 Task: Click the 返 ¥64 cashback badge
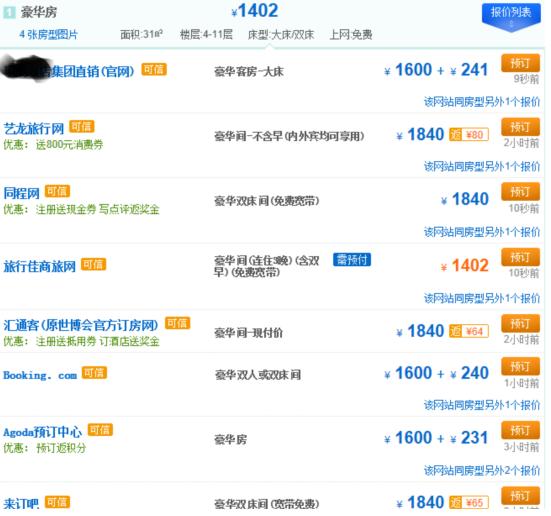[x=469, y=331]
